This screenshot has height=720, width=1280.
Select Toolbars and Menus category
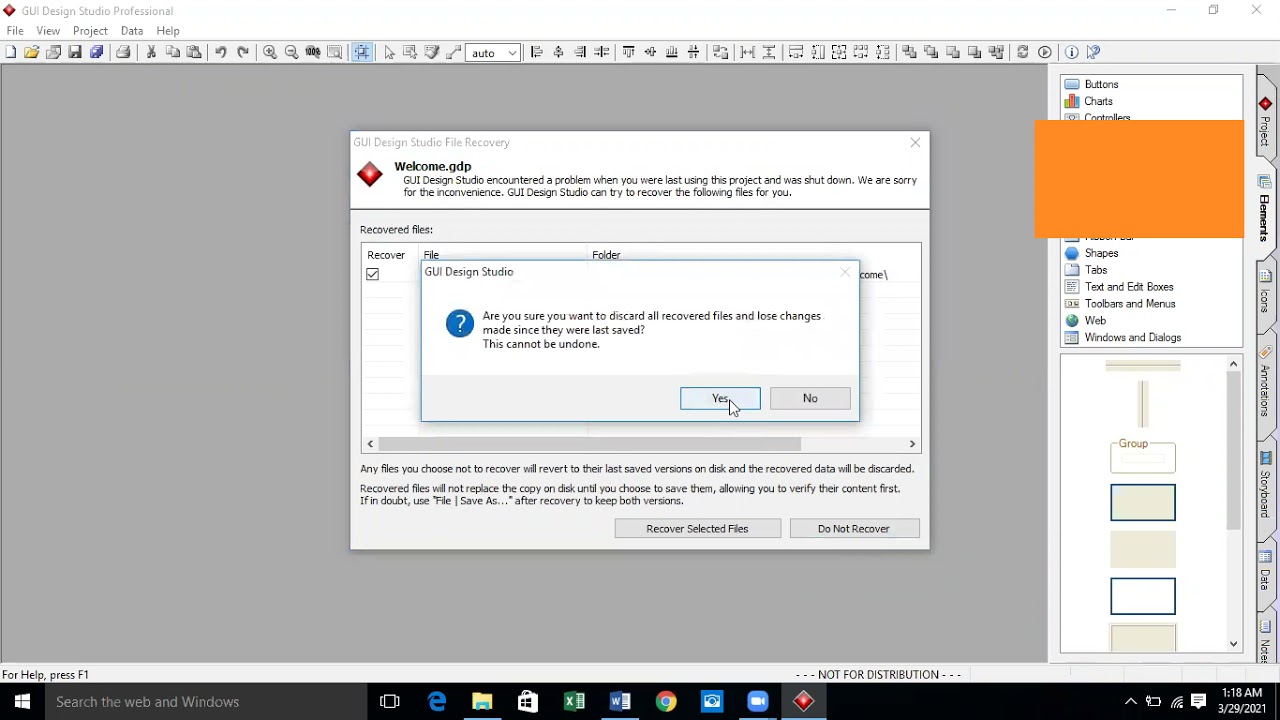(x=1130, y=304)
